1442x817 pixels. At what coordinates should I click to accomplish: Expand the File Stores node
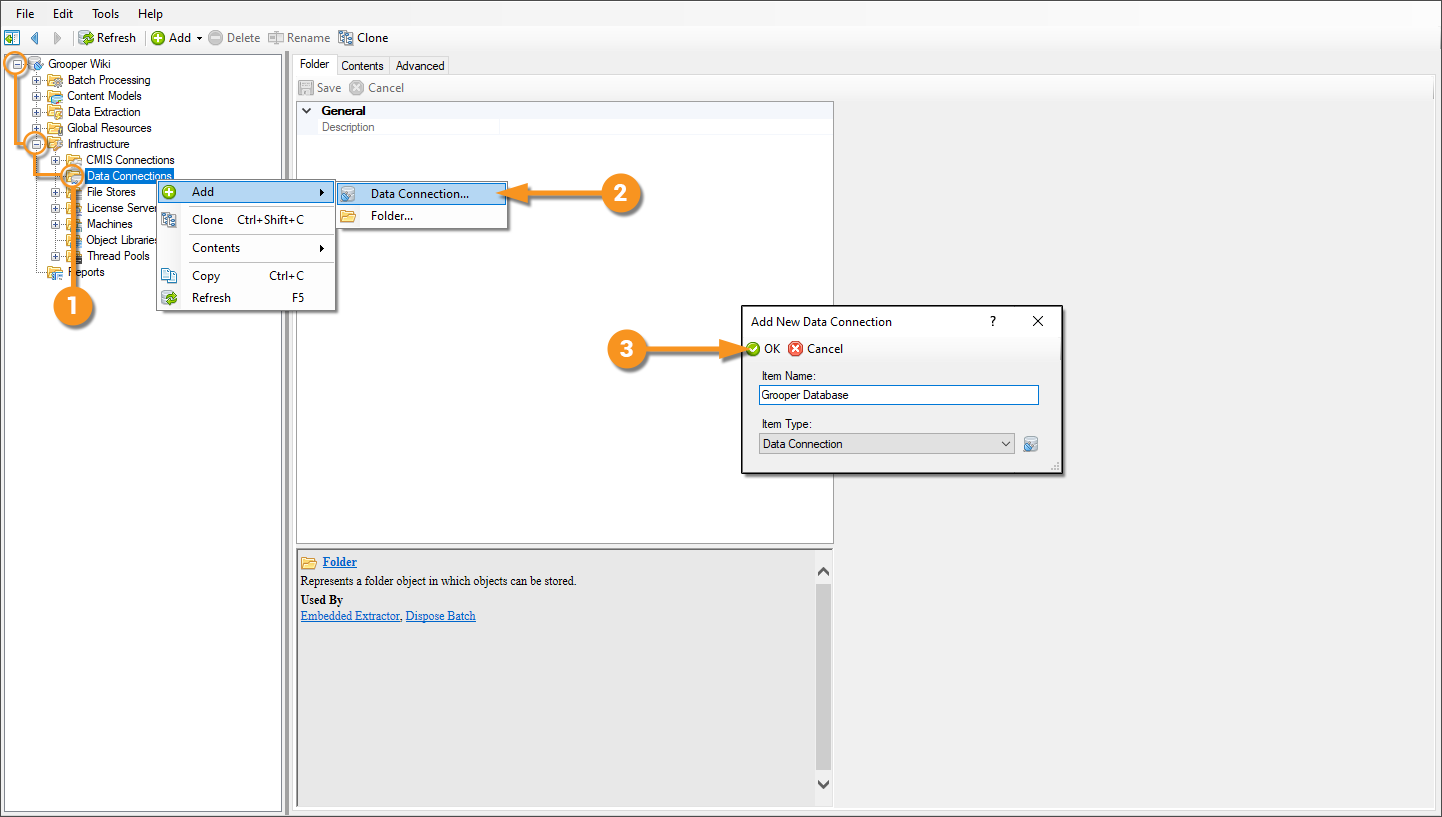click(x=56, y=192)
